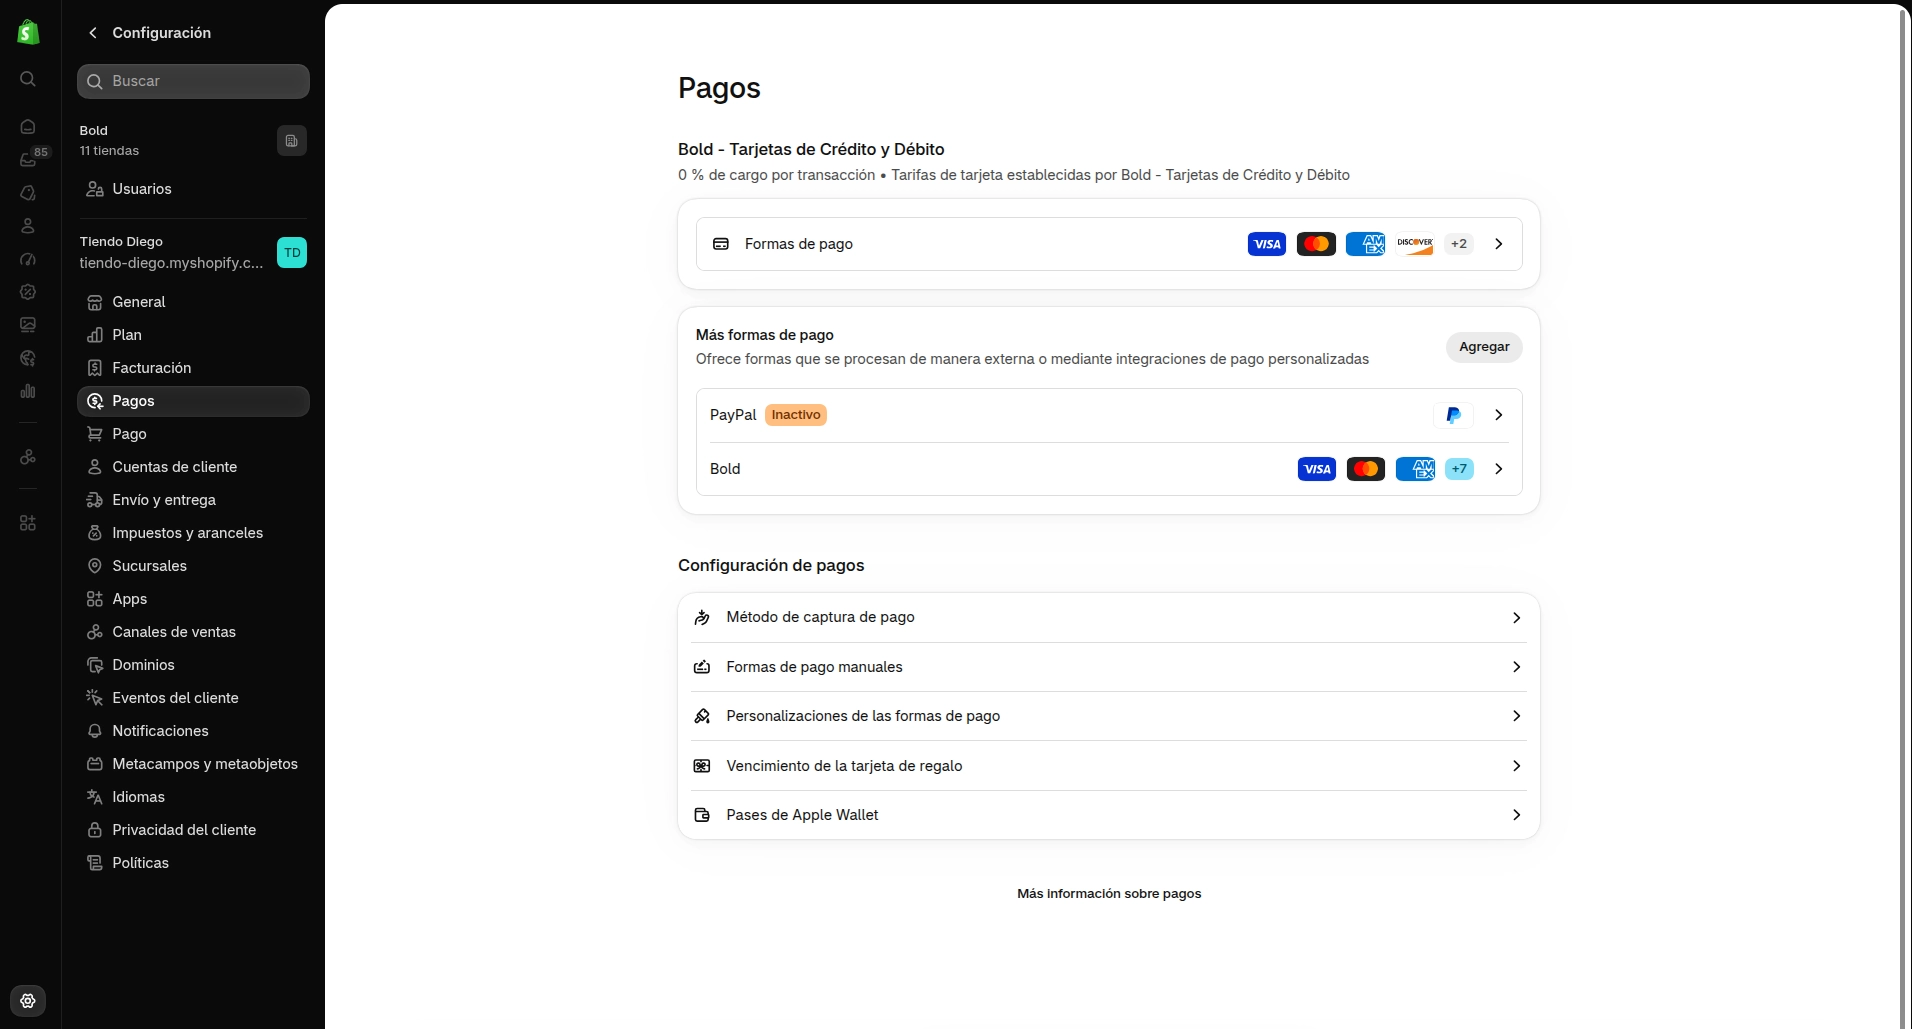Open Usuarios in the sidebar
This screenshot has width=1912, height=1029.
[193, 189]
